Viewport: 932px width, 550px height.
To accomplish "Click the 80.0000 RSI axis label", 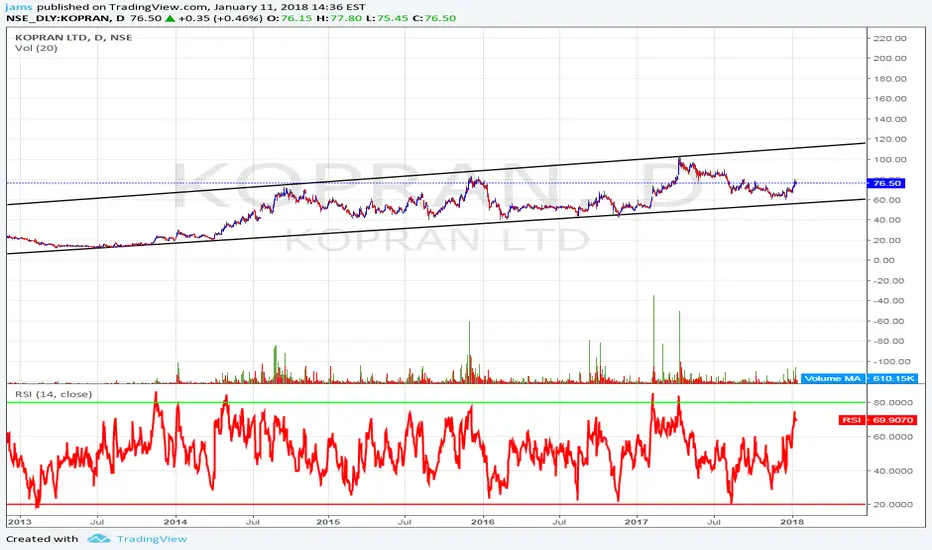I will point(893,403).
